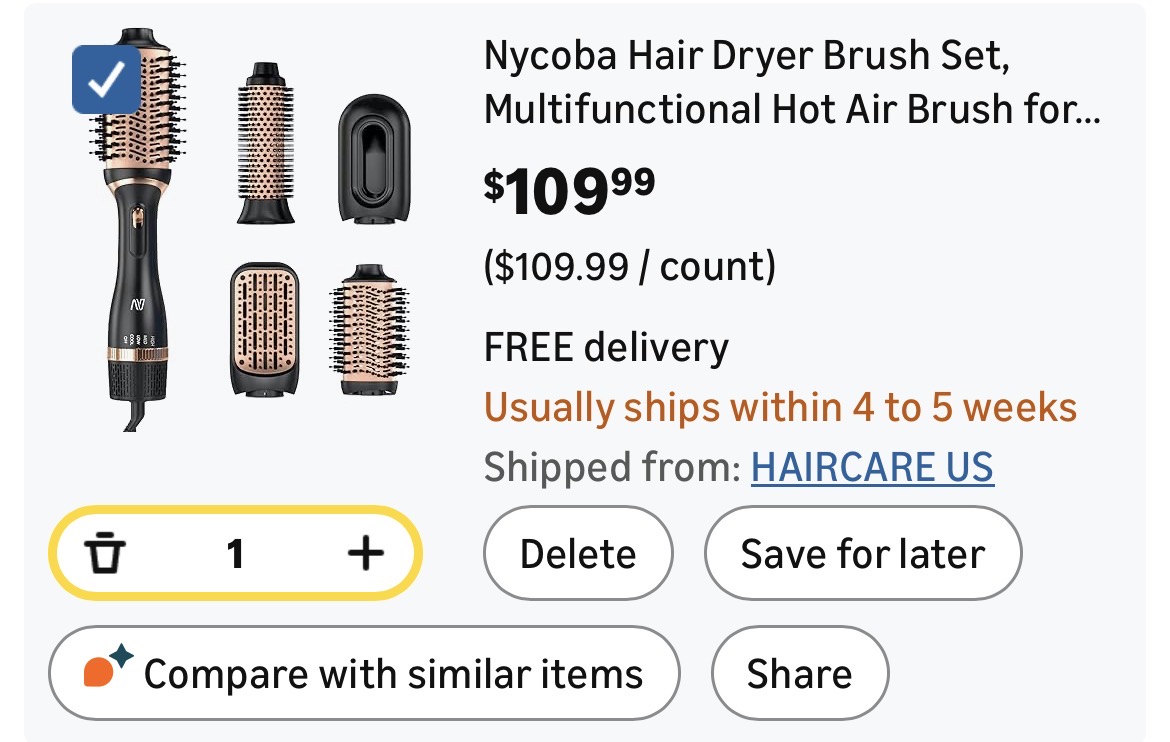Click the large bristle round brush attachment
Screen dimensions: 1170x742
pyautogui.click(x=368, y=328)
